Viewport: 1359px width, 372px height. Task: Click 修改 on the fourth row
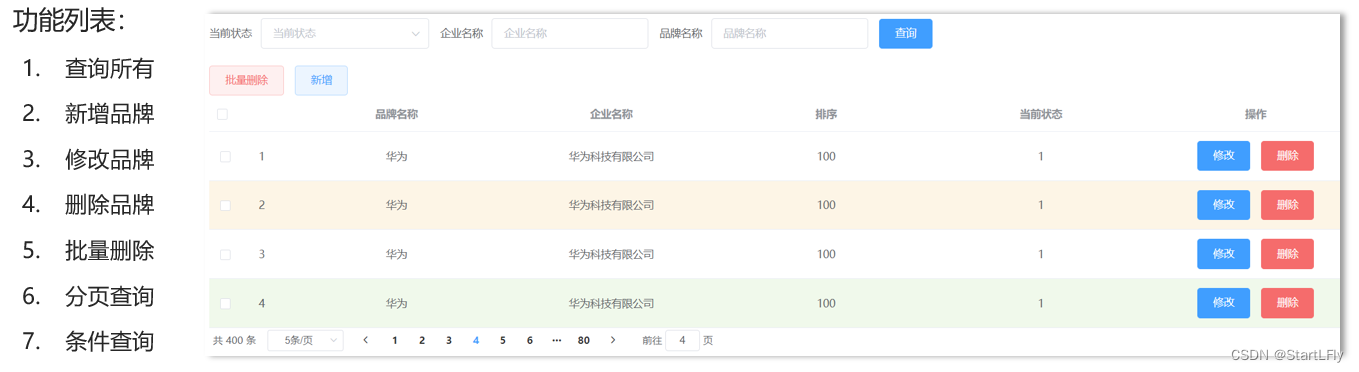tap(1223, 303)
